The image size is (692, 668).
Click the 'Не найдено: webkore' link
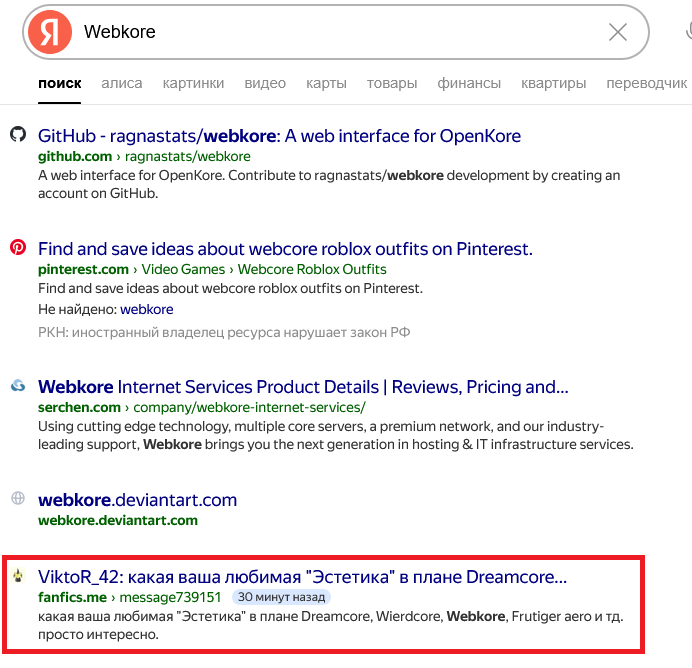[146, 309]
